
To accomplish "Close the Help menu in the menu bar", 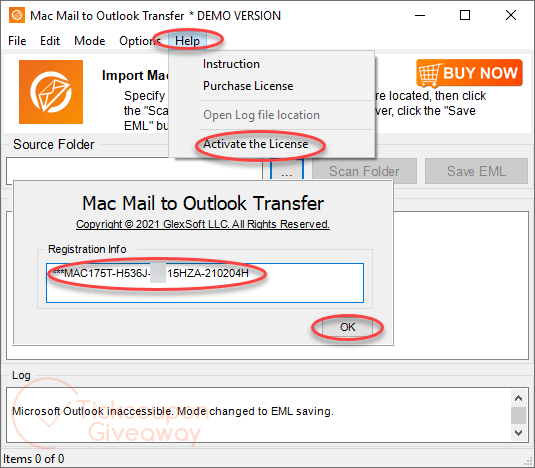I will (187, 41).
